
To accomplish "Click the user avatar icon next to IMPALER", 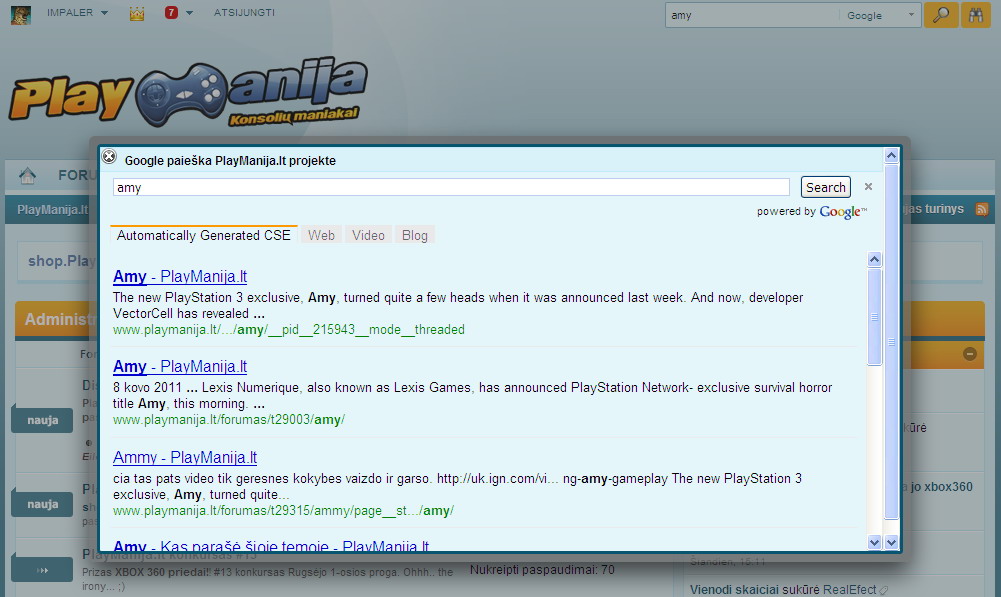I will [x=20, y=14].
